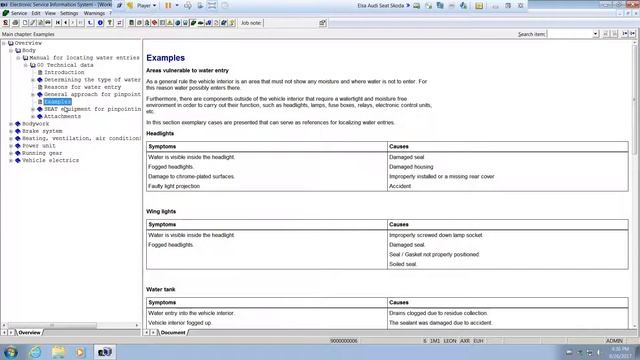This screenshot has height=360, width=640.
Task: Open the Search item dropdown arrow
Action: (596, 34)
